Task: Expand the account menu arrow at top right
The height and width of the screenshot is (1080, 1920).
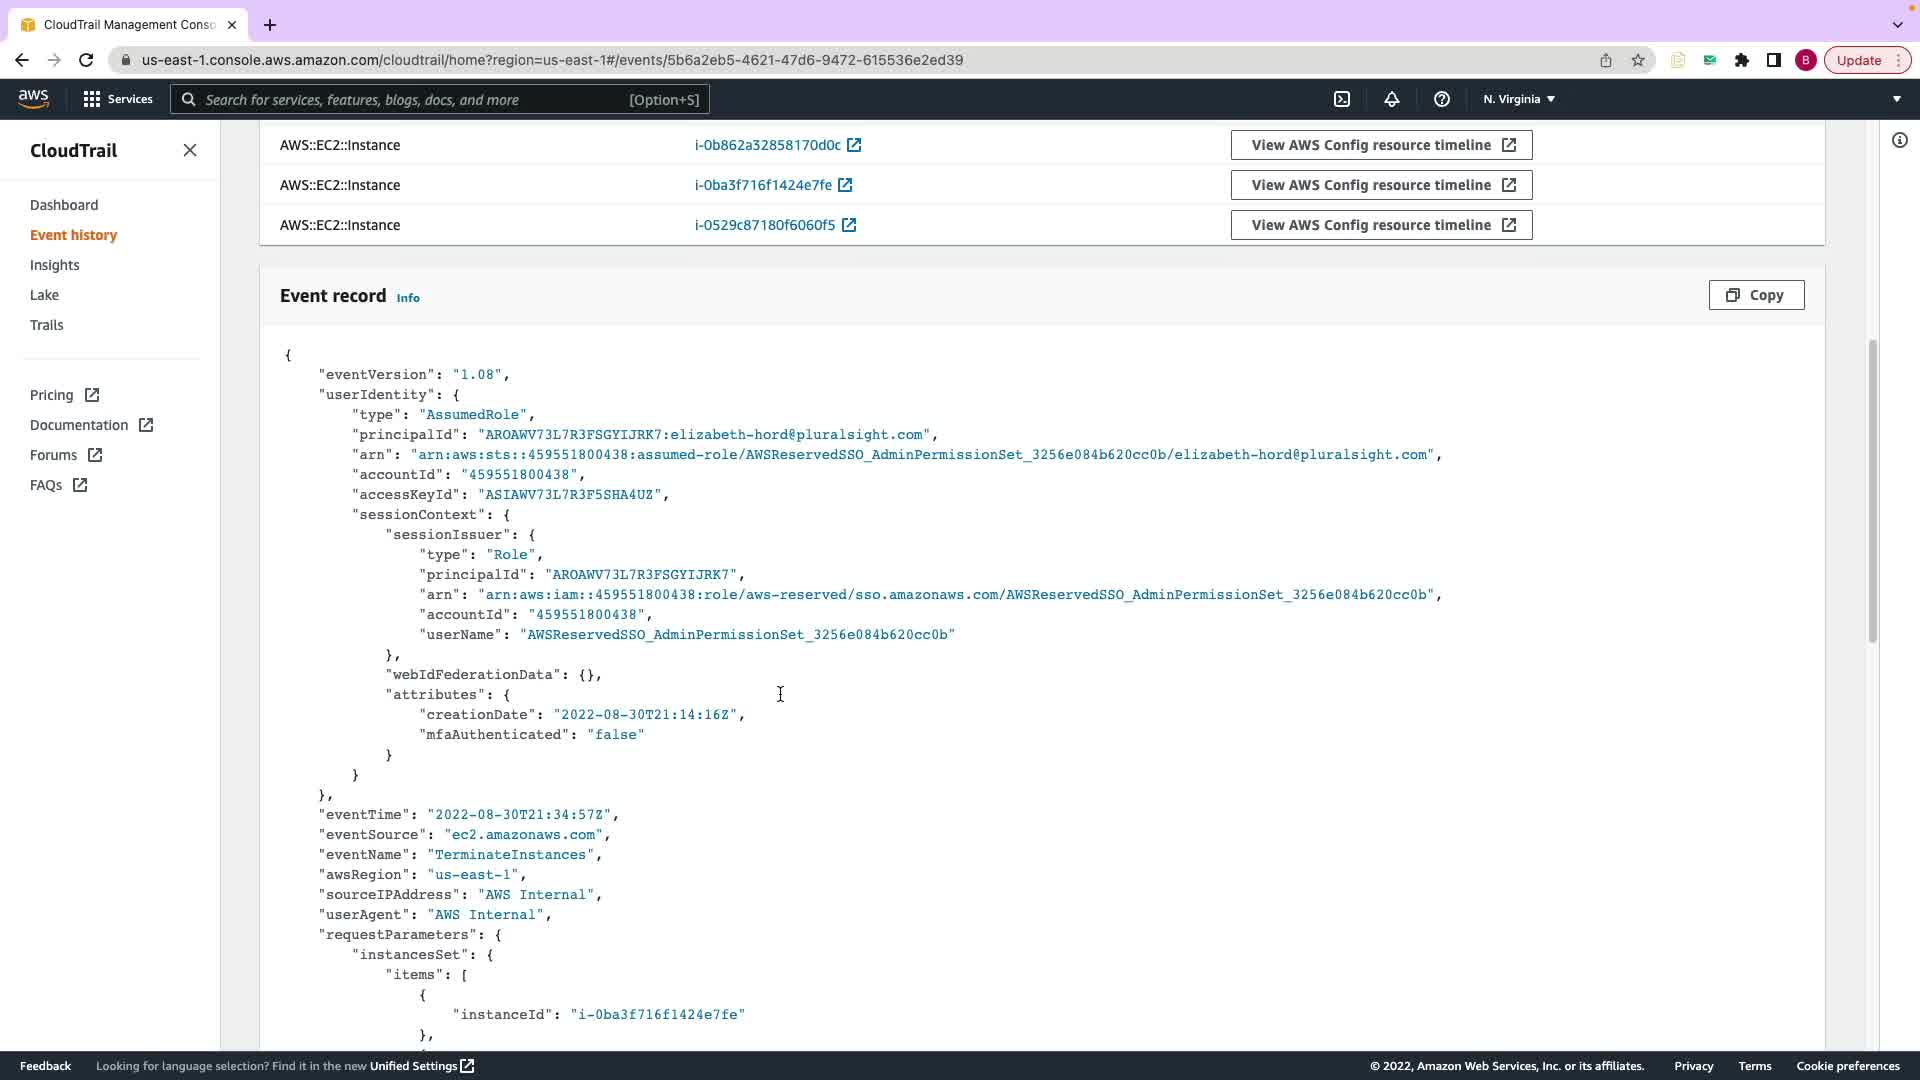Action: pos(1896,99)
